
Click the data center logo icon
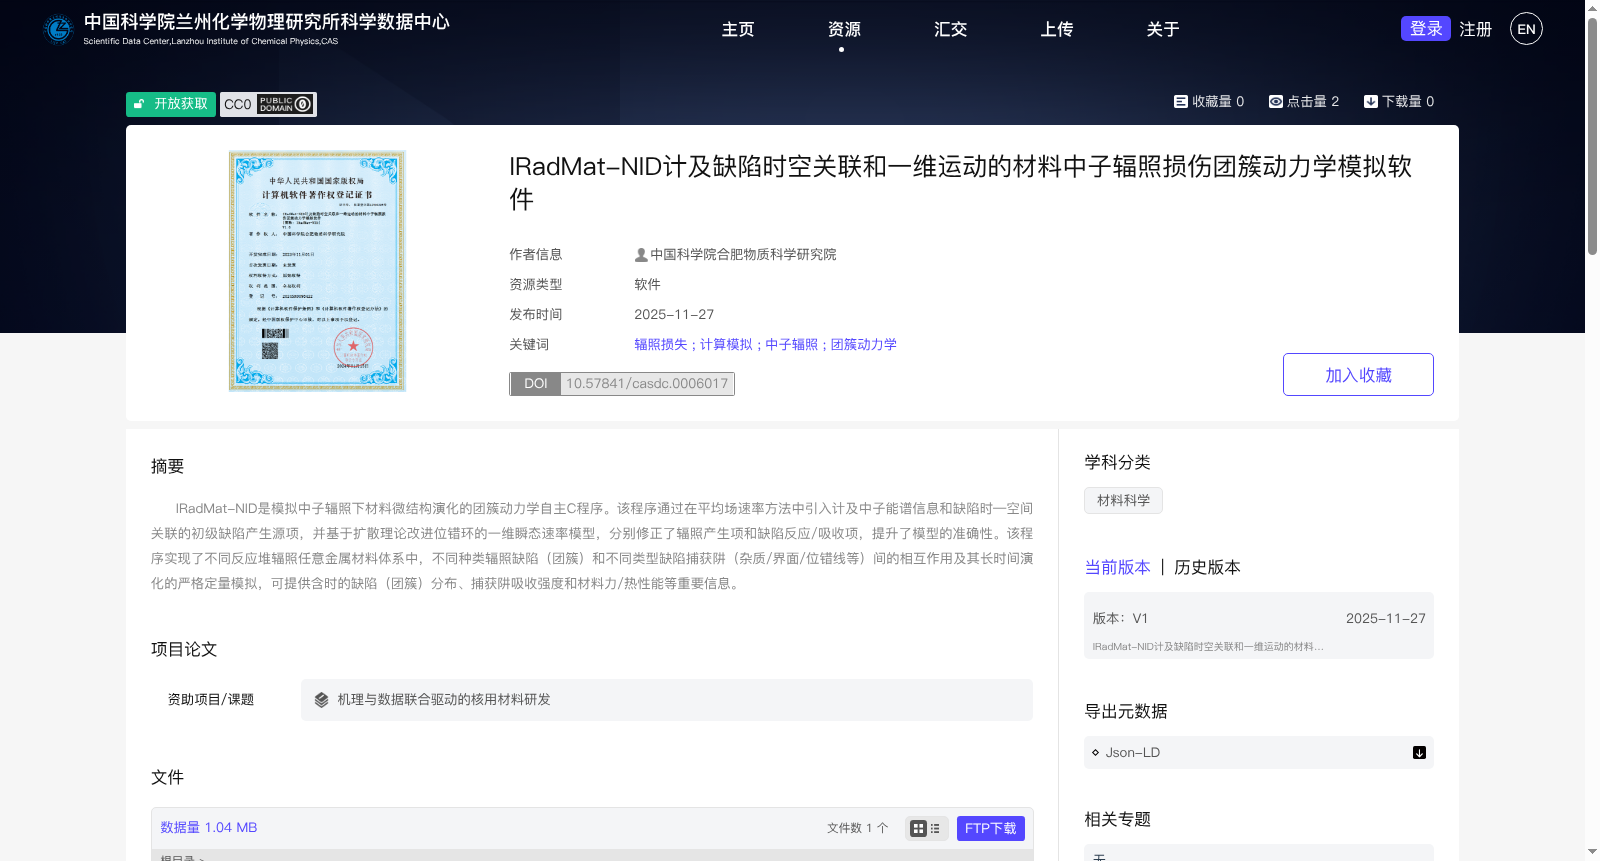click(x=59, y=30)
